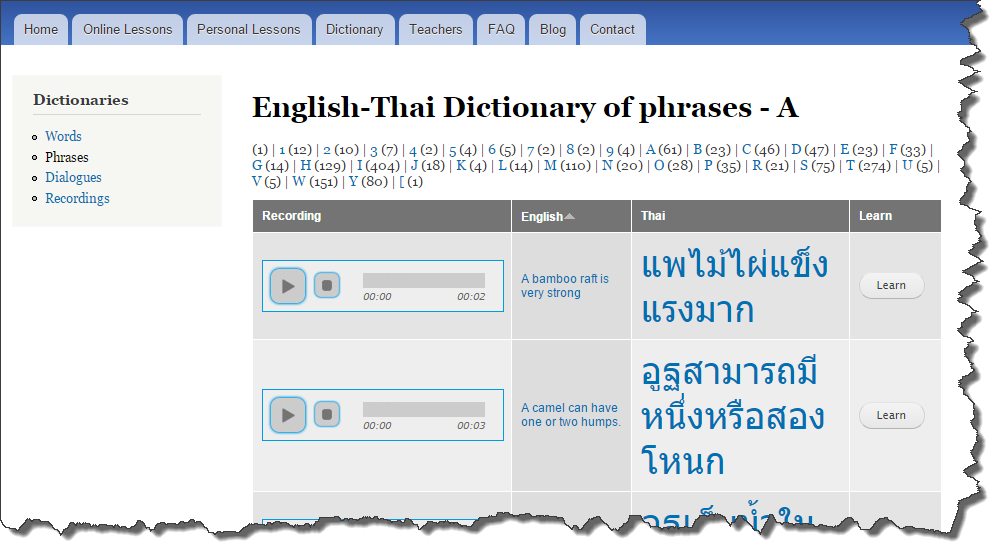
Task: Click Learn for the camel phrase
Action: click(x=891, y=416)
